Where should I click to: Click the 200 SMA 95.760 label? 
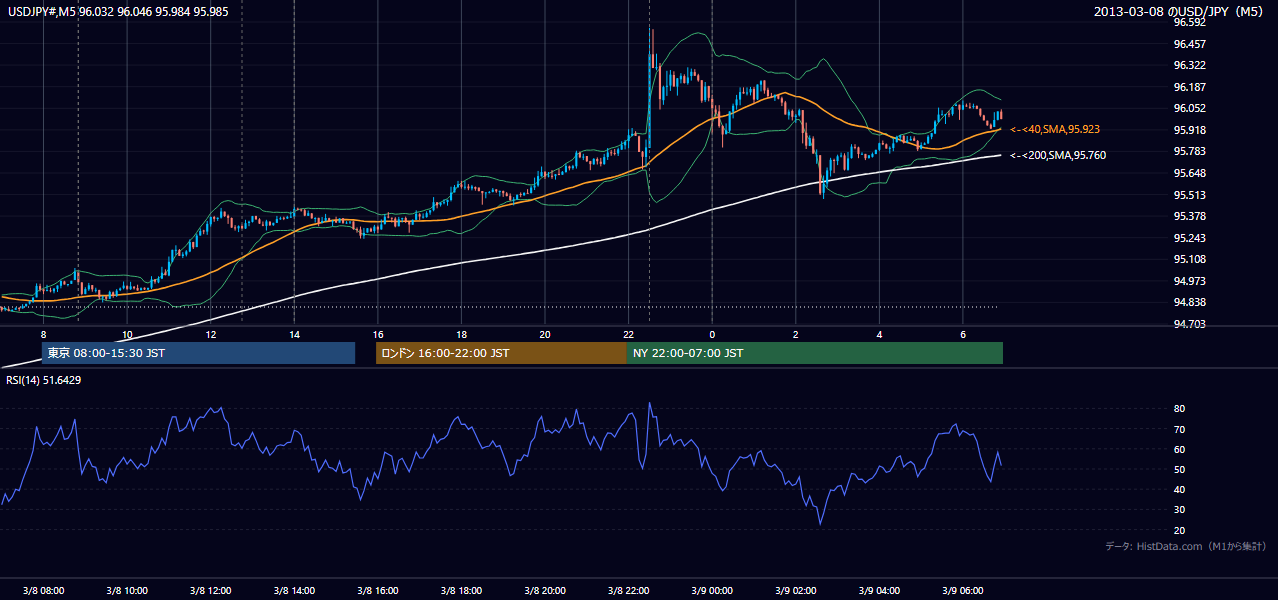click(x=1058, y=155)
